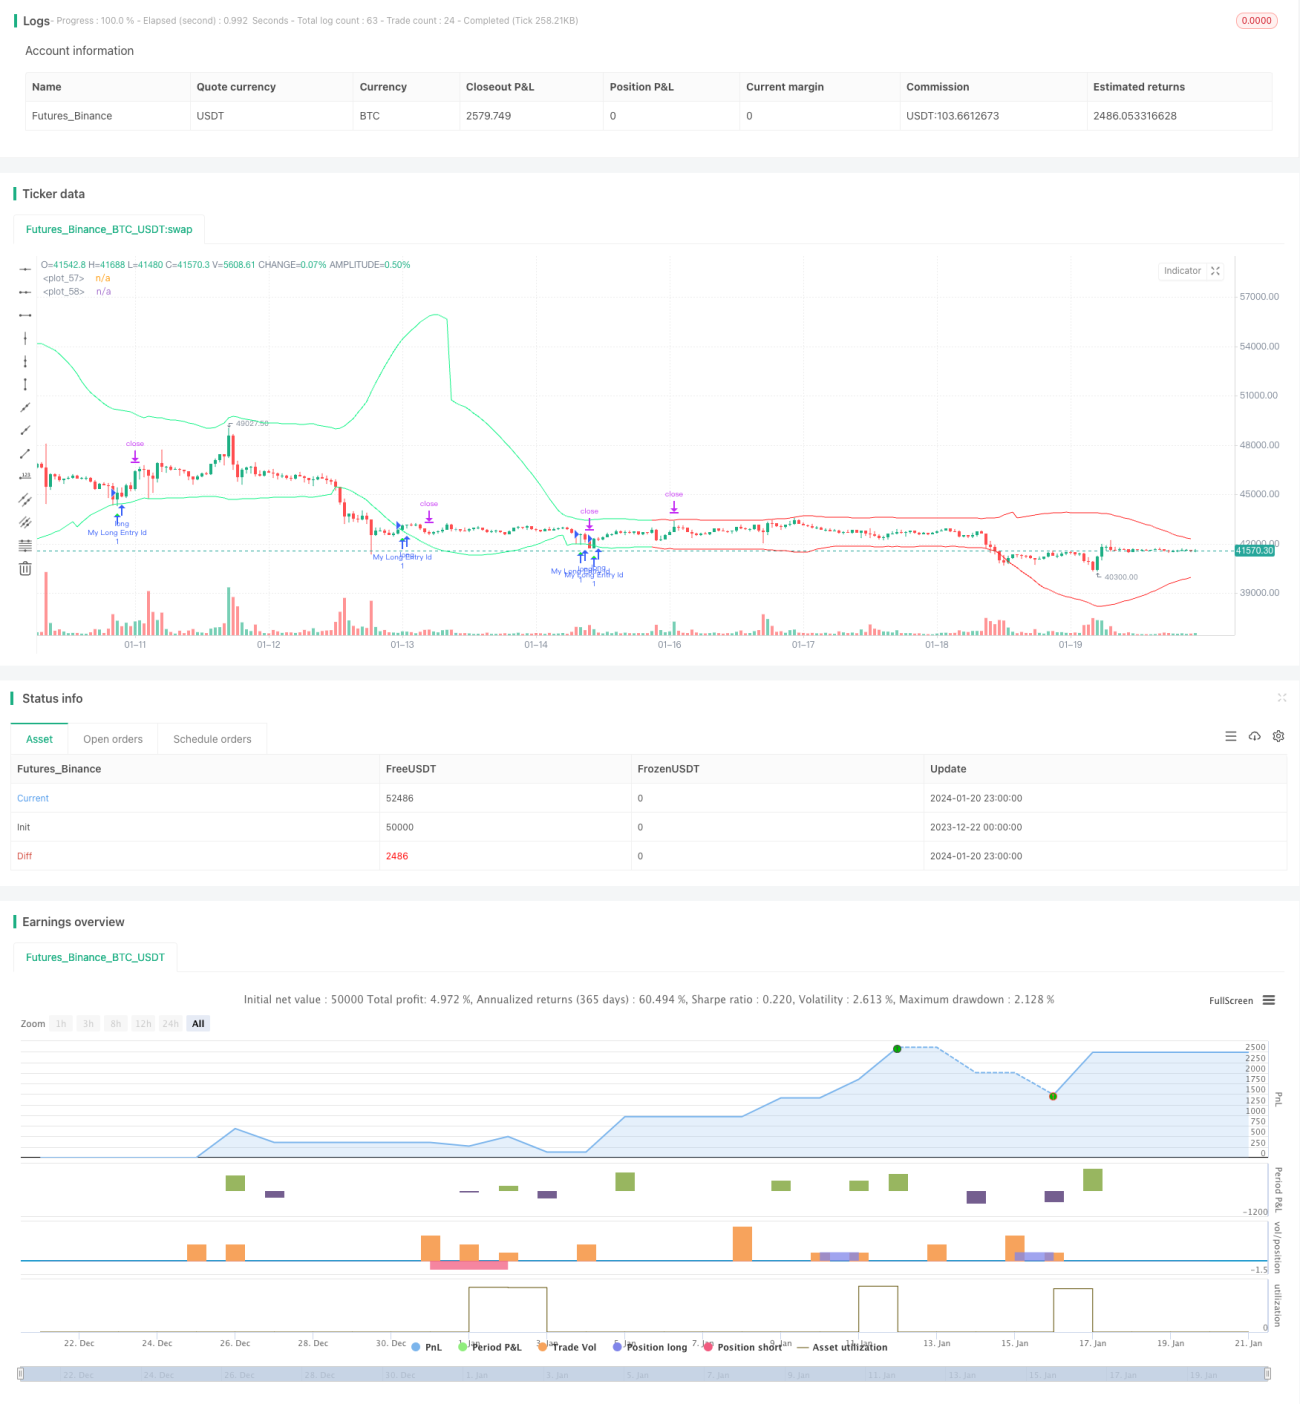
Task: Select the diagonal straight line tool
Action: click(x=25, y=407)
